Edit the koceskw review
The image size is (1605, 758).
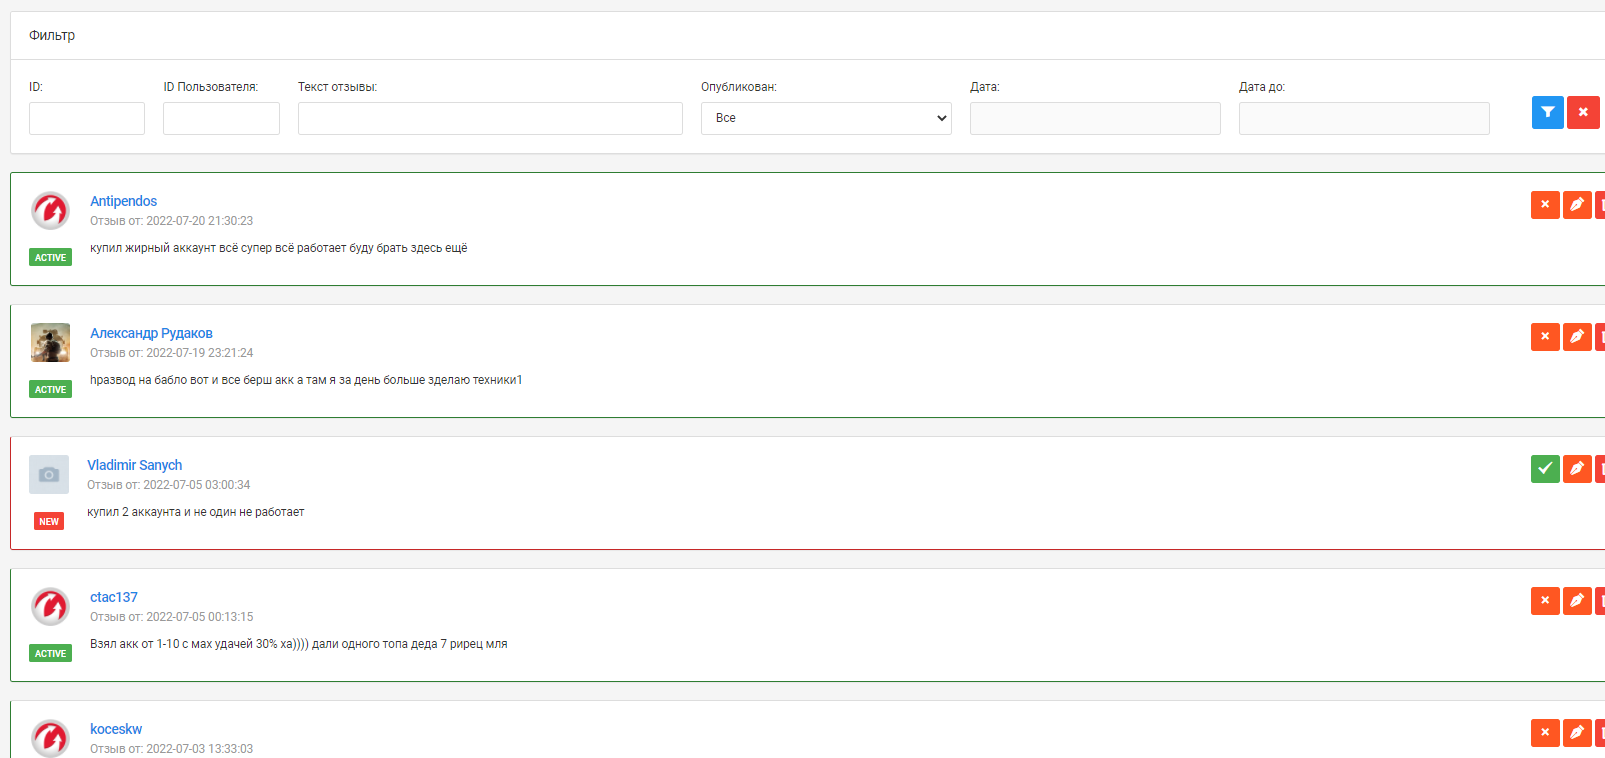coord(1577,733)
